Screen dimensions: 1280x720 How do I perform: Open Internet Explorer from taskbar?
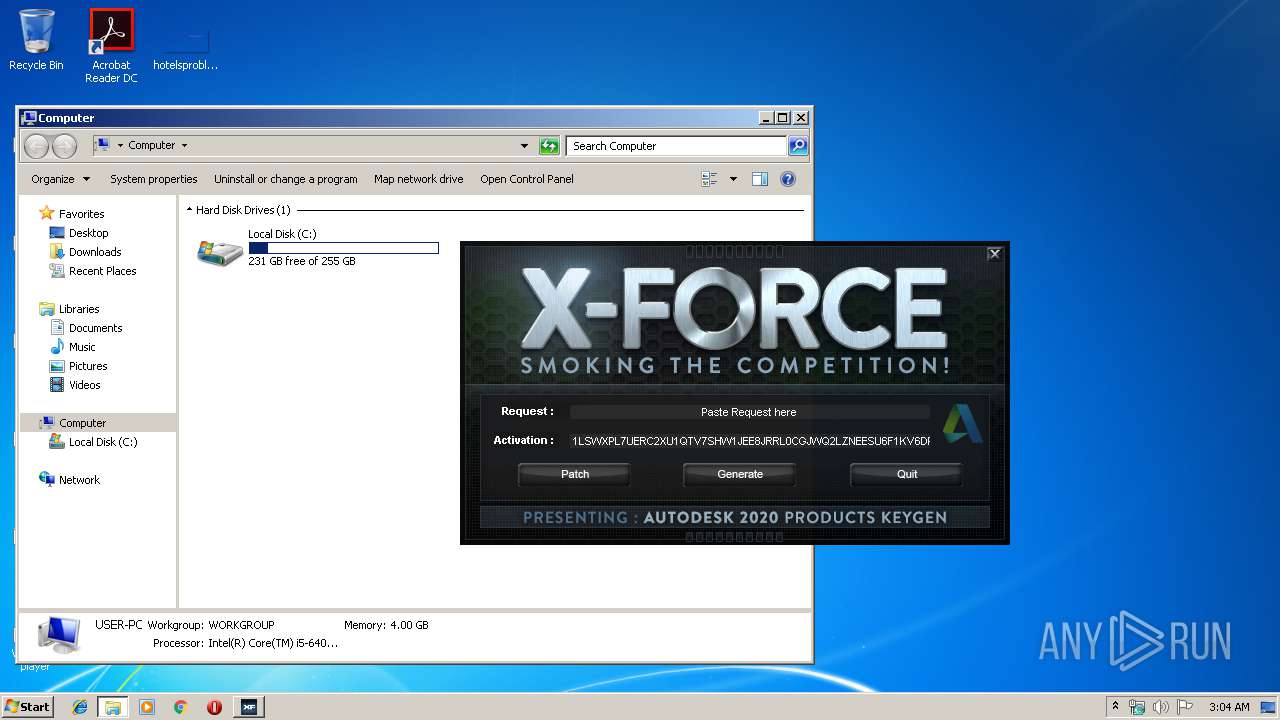[x=80, y=707]
